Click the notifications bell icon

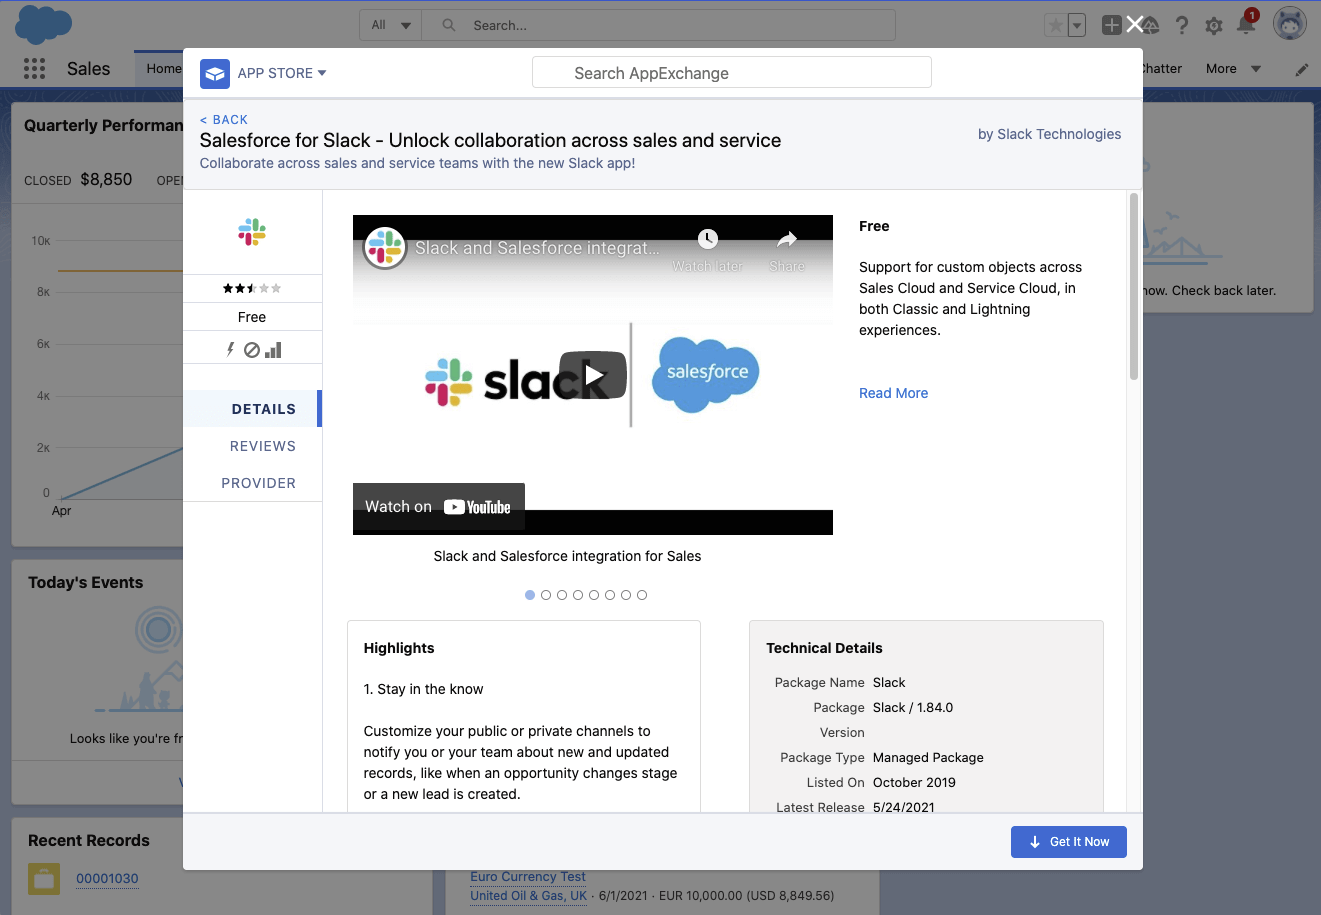[1246, 26]
